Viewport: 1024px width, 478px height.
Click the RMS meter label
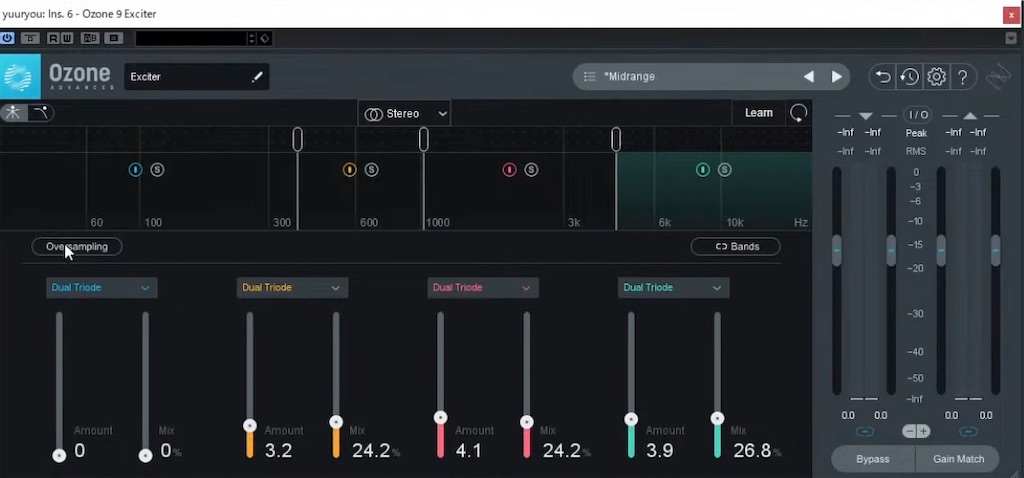coord(916,151)
